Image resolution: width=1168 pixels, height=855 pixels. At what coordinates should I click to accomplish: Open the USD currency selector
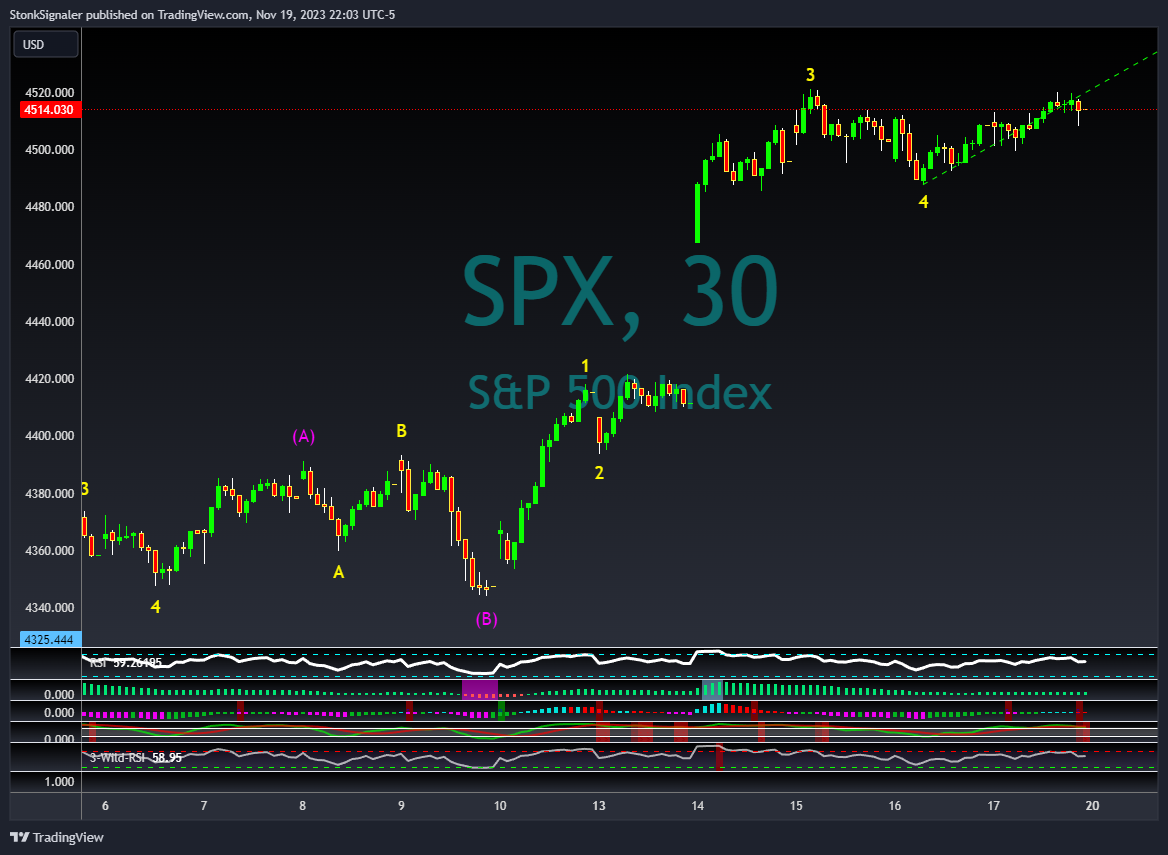[45, 45]
